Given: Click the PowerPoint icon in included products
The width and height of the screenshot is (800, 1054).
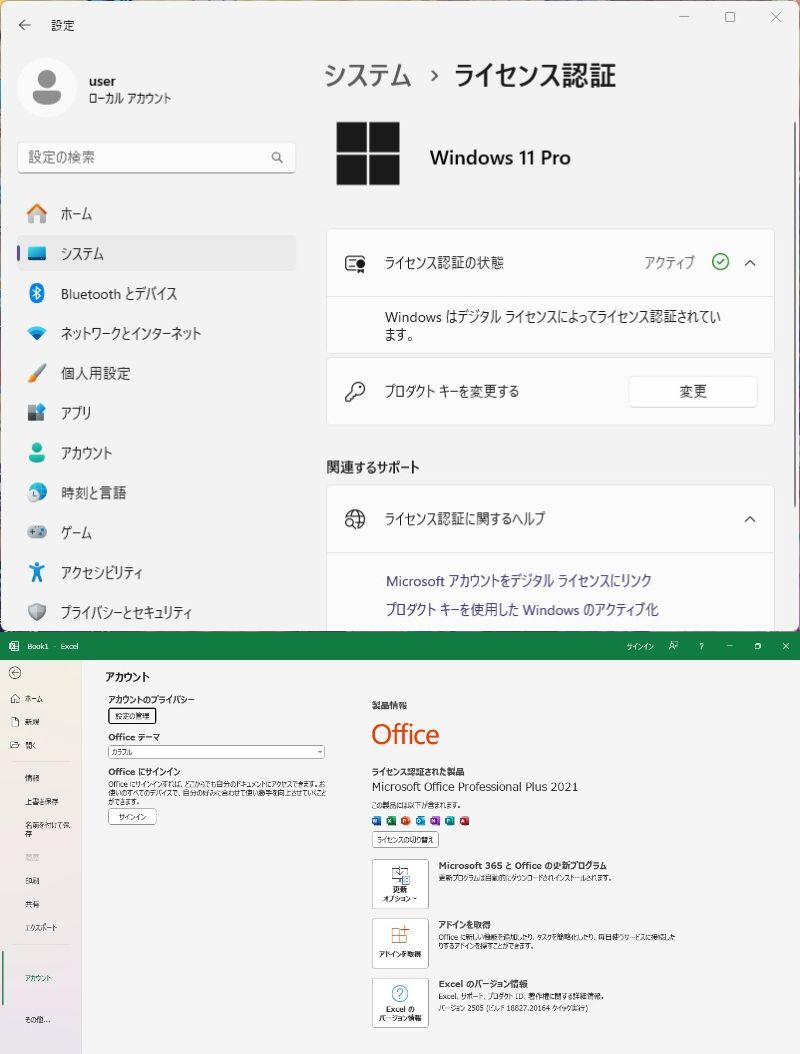Looking at the screenshot, I should [405, 821].
